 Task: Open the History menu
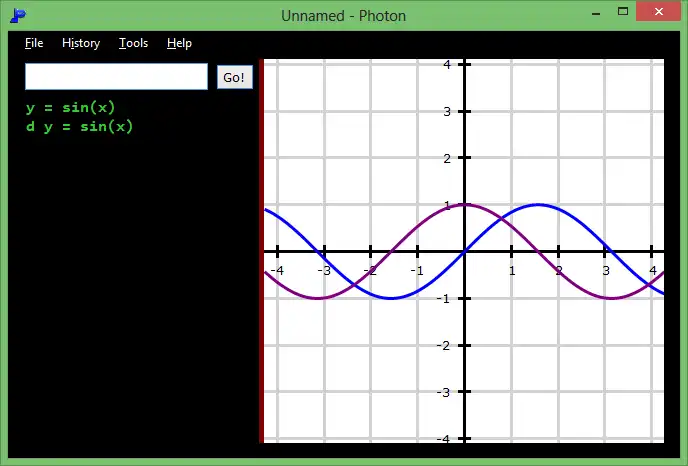click(81, 43)
